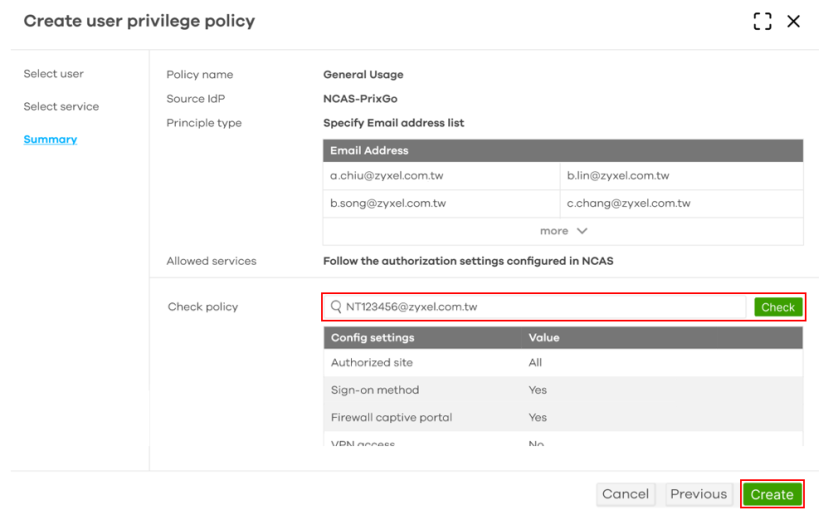838x520 pixels.
Task: Close the Create user privilege policy dialog
Action: pyautogui.click(x=794, y=21)
